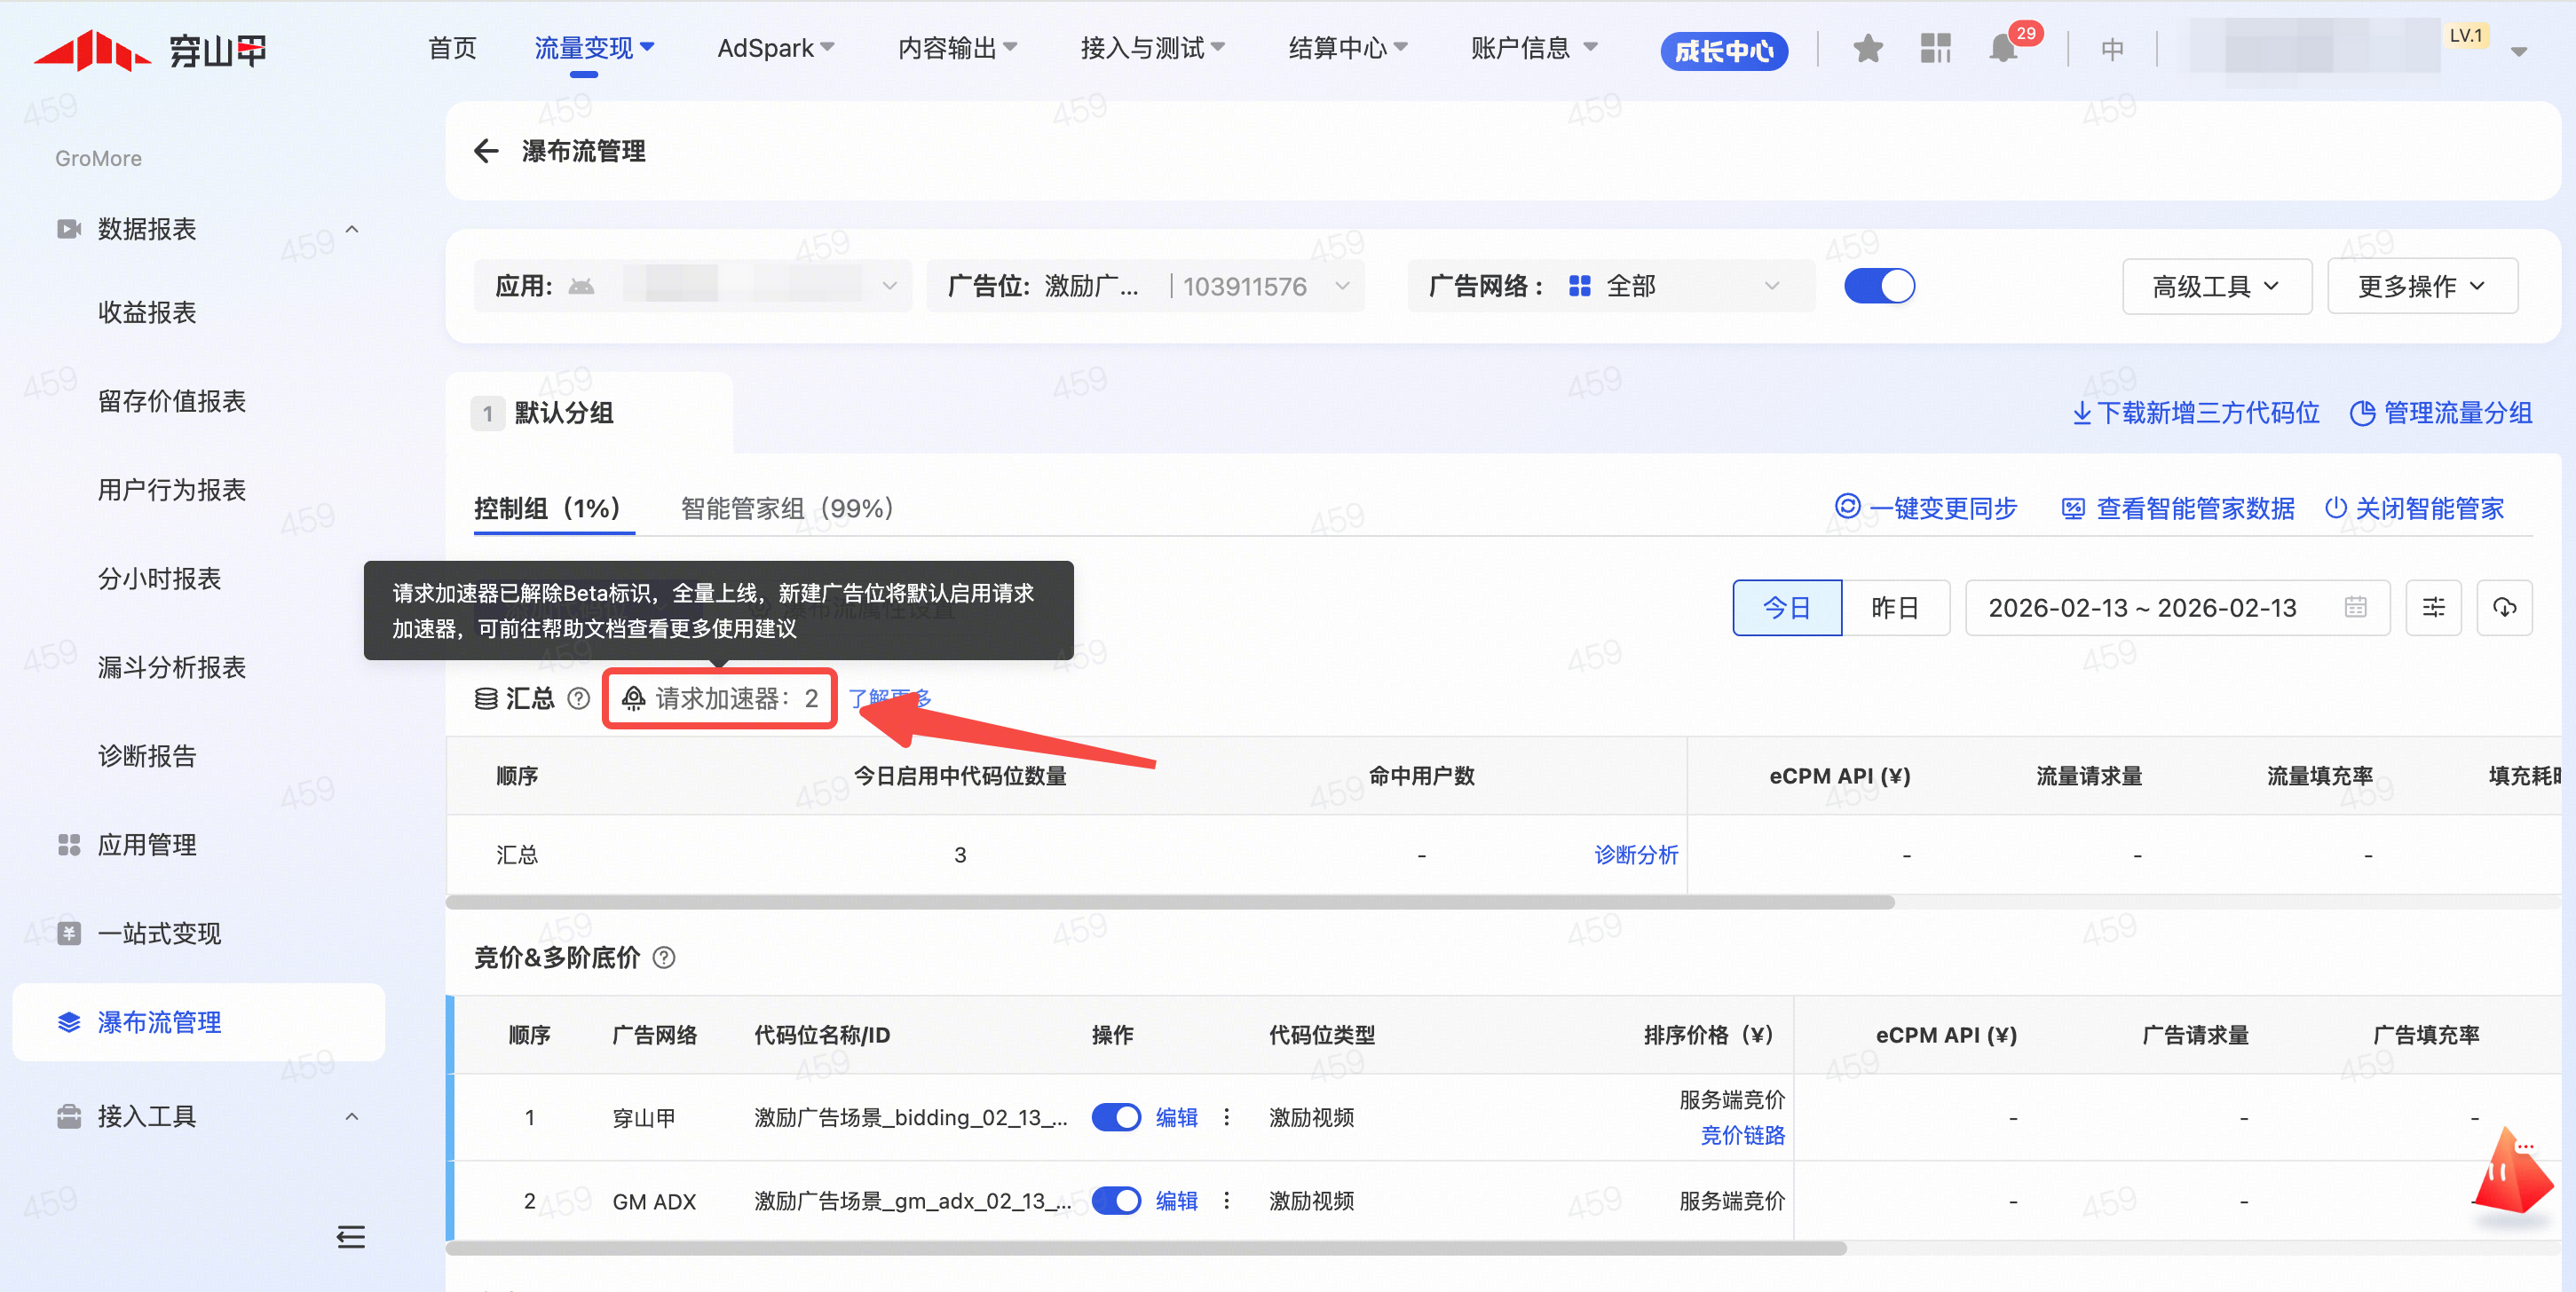Click the back arrow beside 瀑布流管理
The height and width of the screenshot is (1292, 2576).
coord(486,151)
